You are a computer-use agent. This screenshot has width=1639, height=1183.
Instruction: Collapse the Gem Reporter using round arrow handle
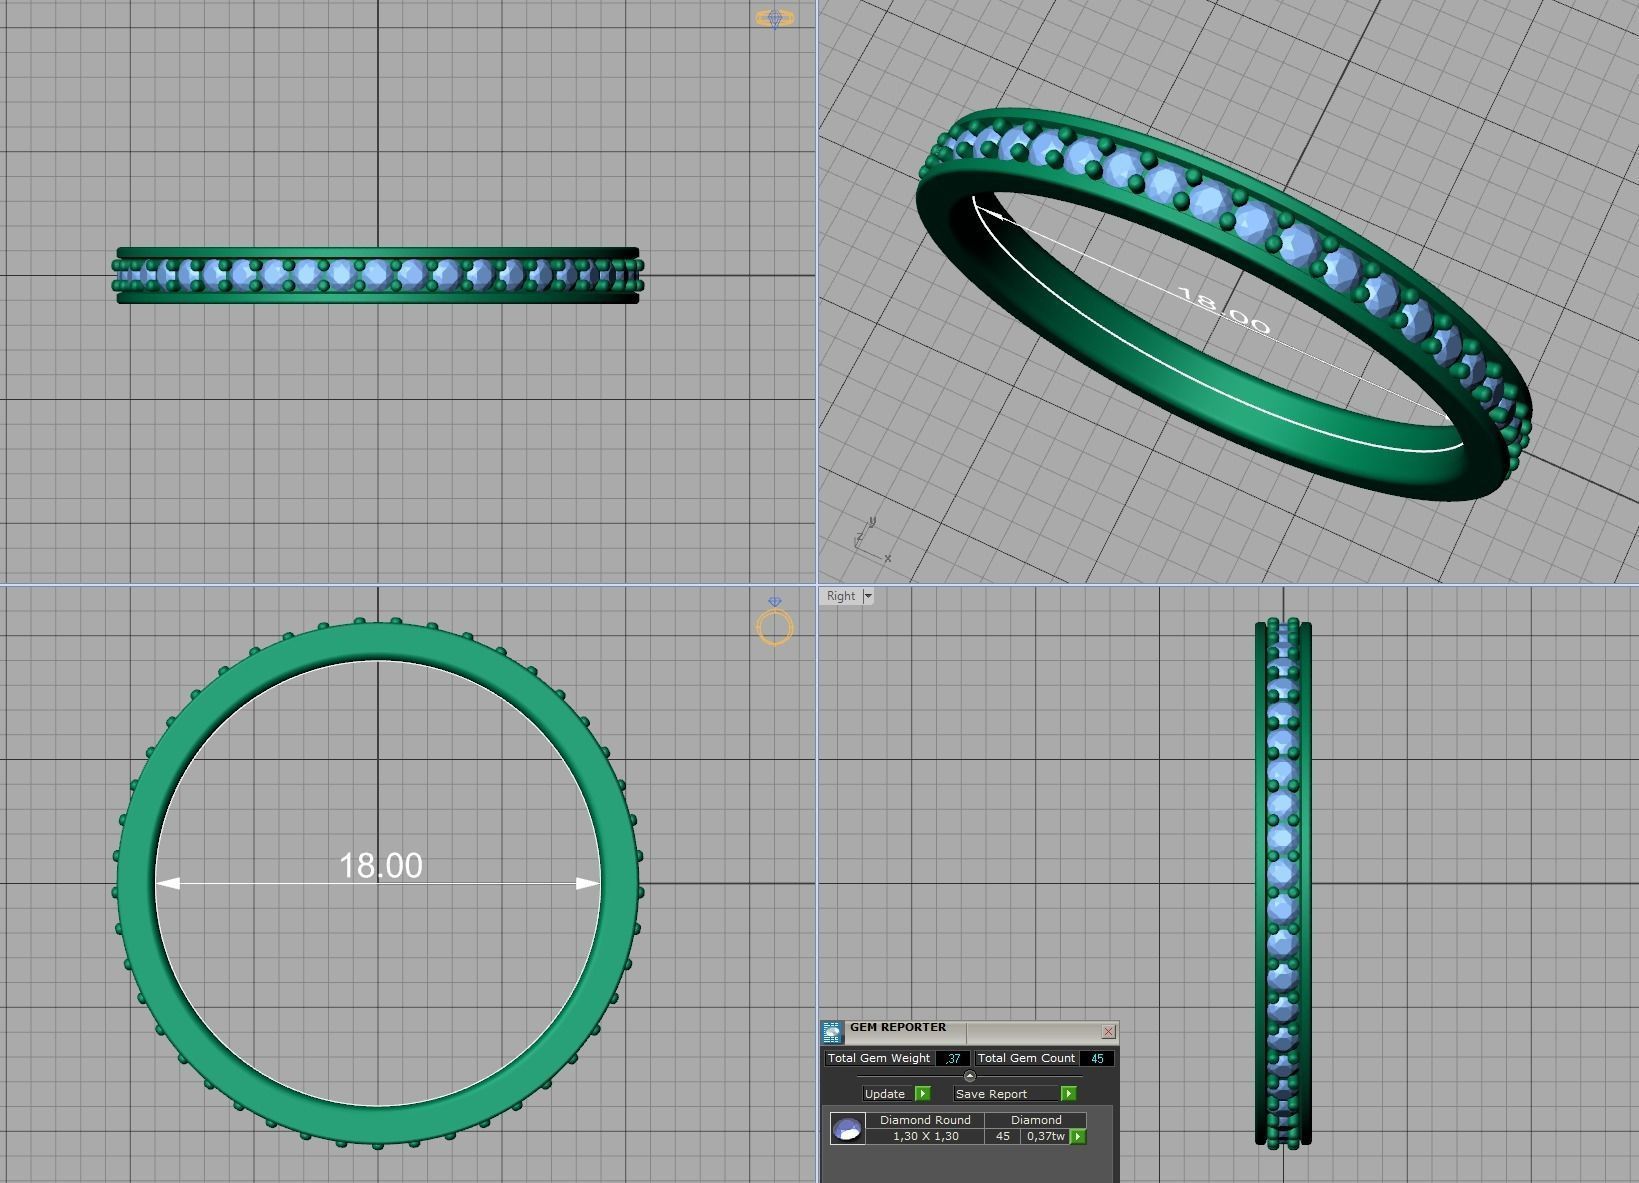pyautogui.click(x=969, y=1076)
